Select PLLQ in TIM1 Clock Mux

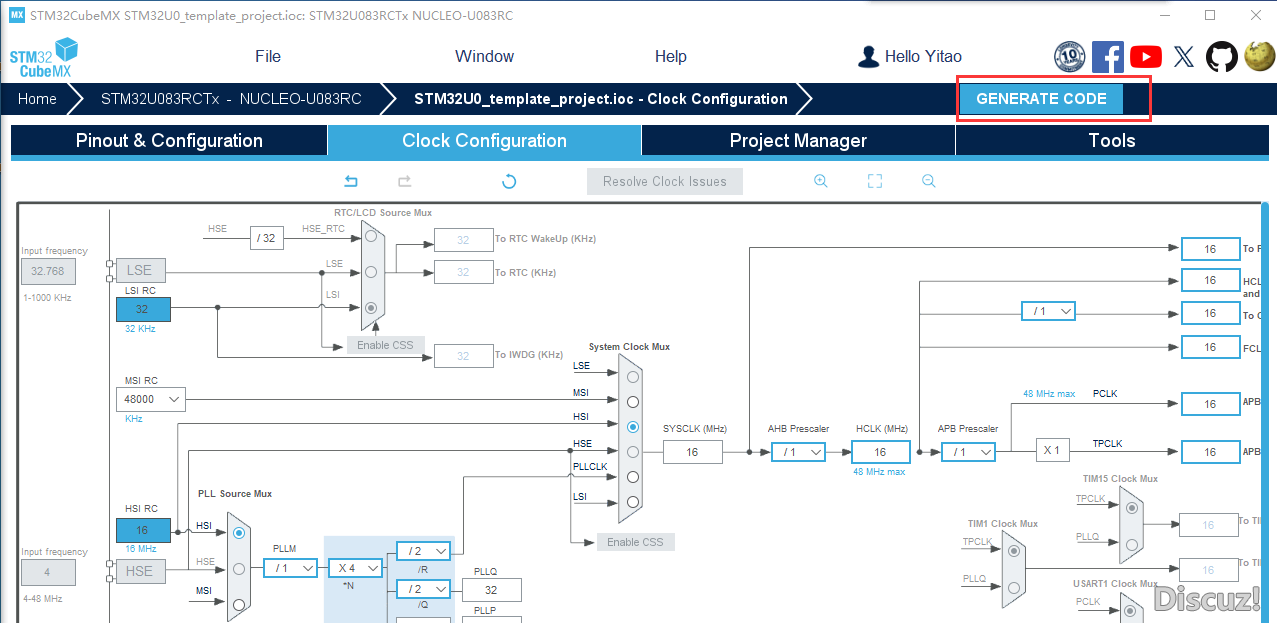click(x=1013, y=586)
